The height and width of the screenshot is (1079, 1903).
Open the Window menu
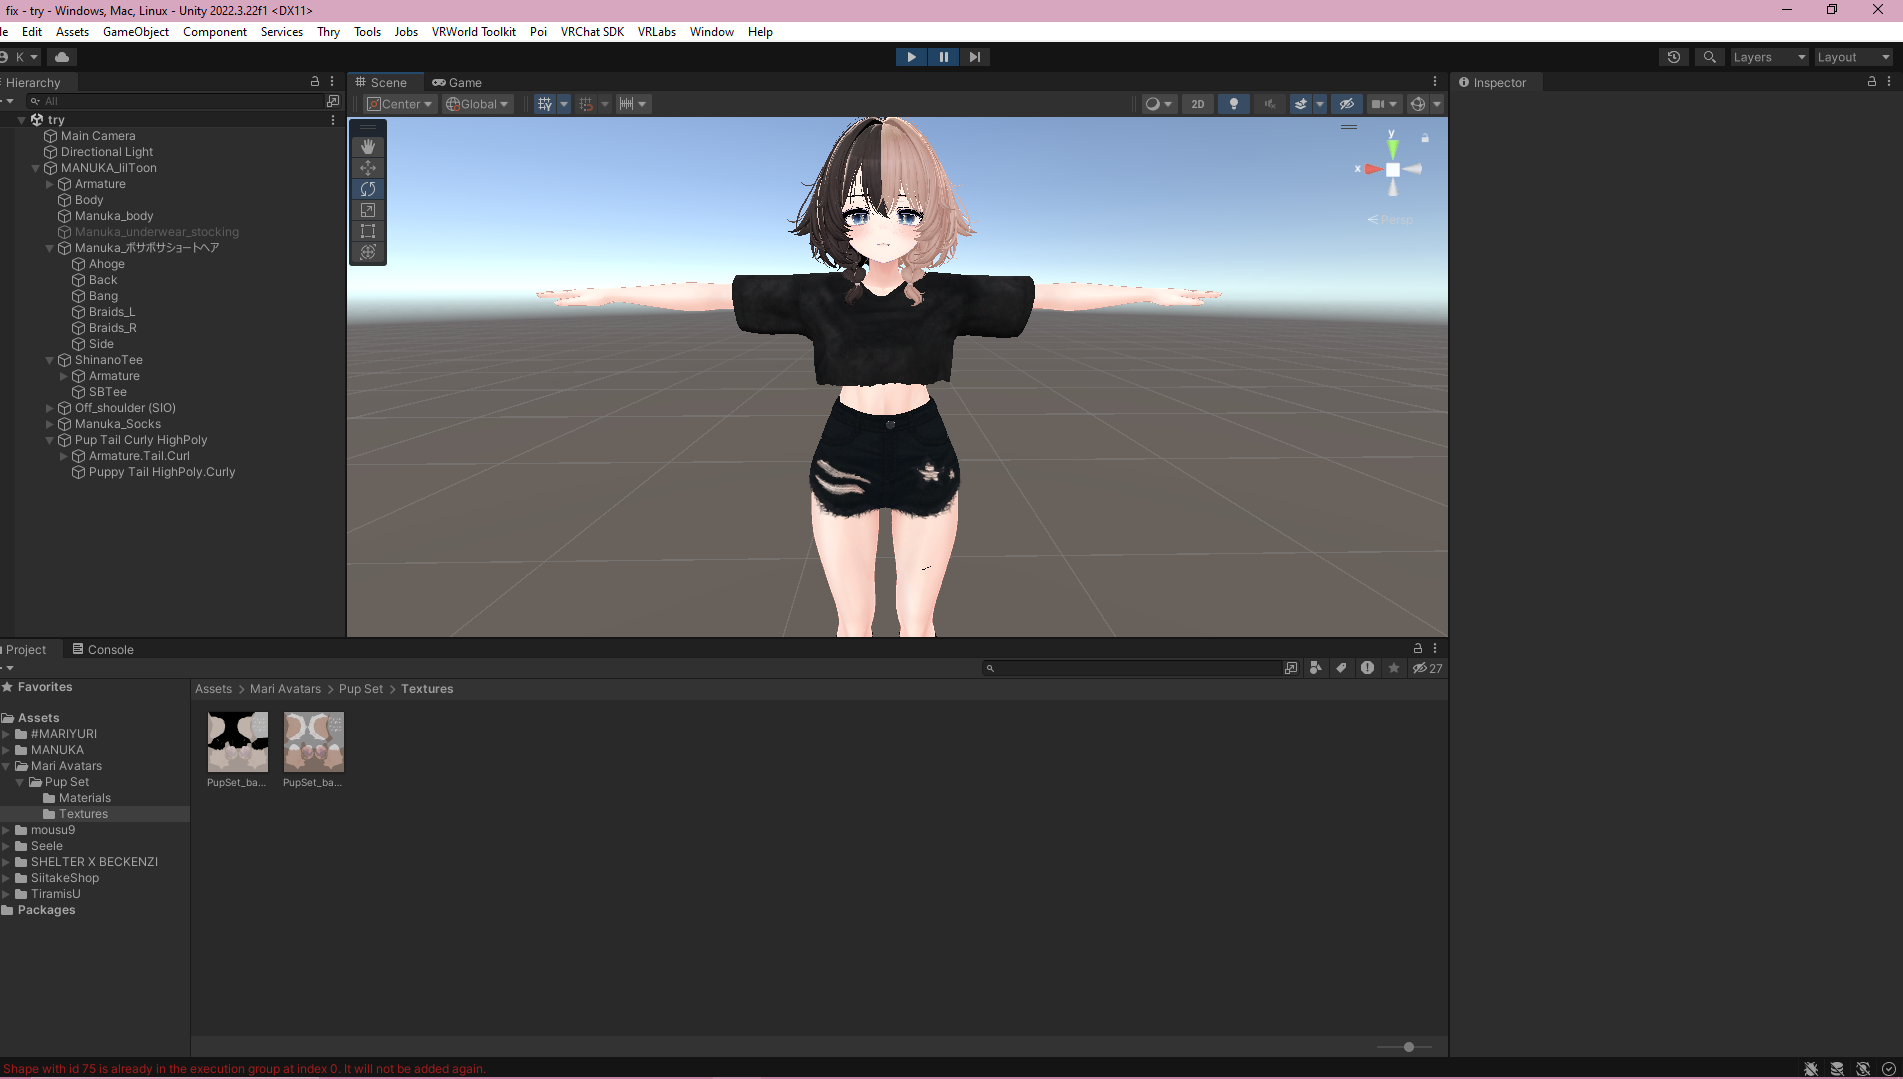[x=712, y=32]
